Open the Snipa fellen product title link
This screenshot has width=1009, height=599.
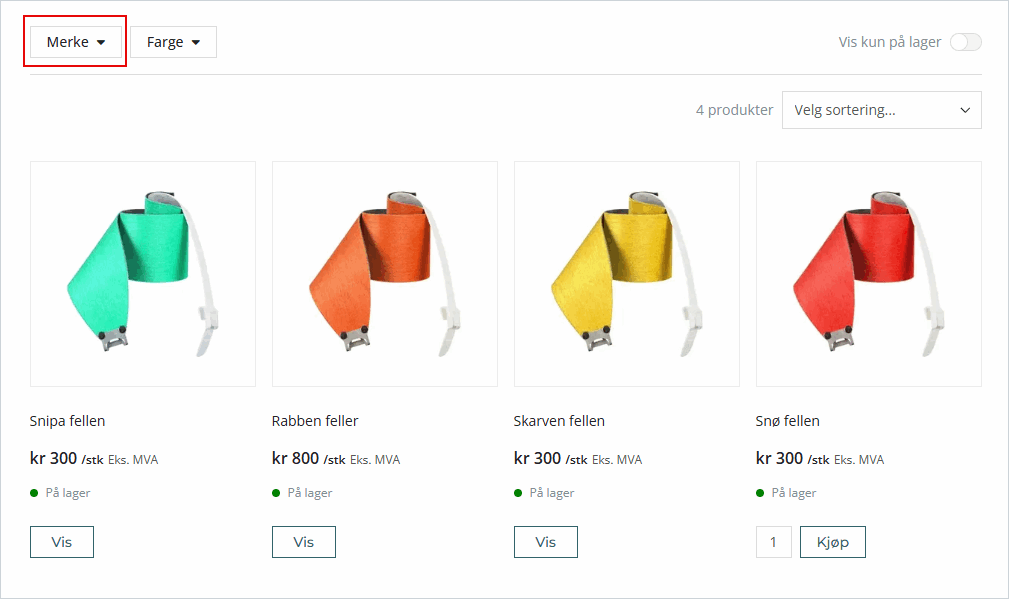(x=68, y=421)
